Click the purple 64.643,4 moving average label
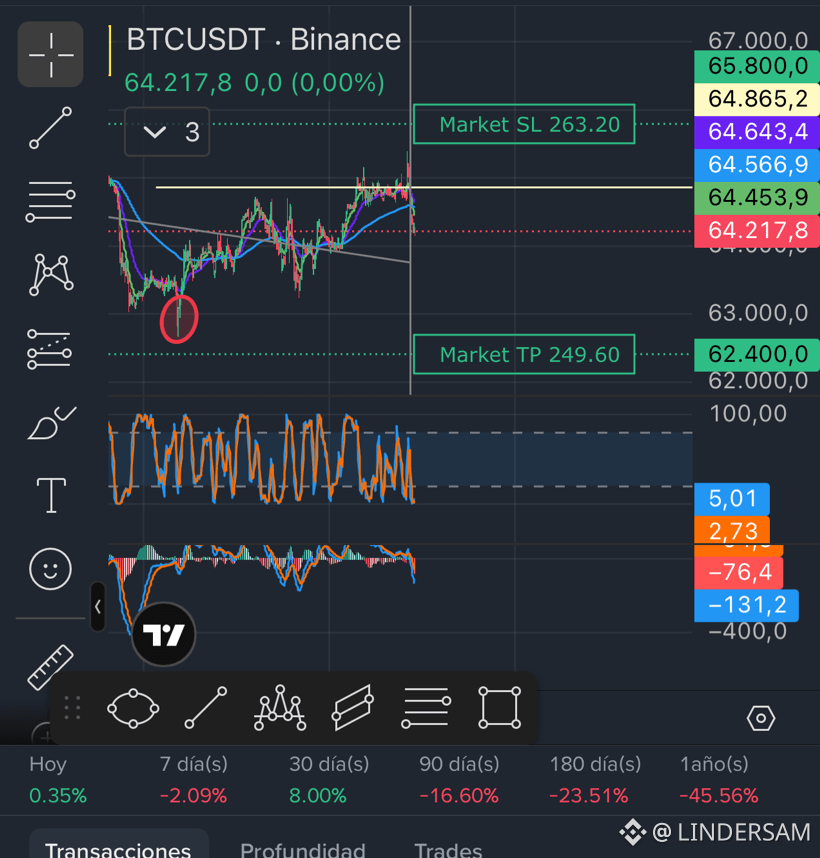This screenshot has width=820, height=858. [x=757, y=132]
